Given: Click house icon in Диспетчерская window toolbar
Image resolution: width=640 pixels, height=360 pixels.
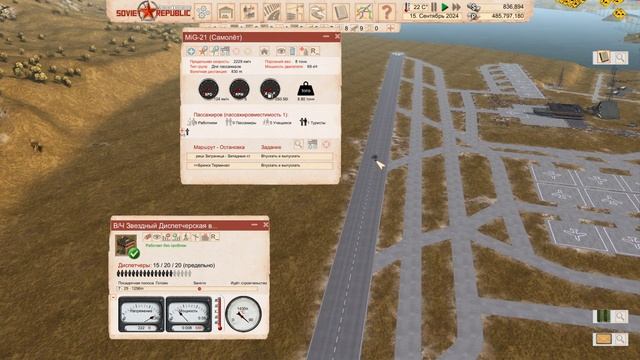Looking at the screenshot, I should [x=205, y=236].
